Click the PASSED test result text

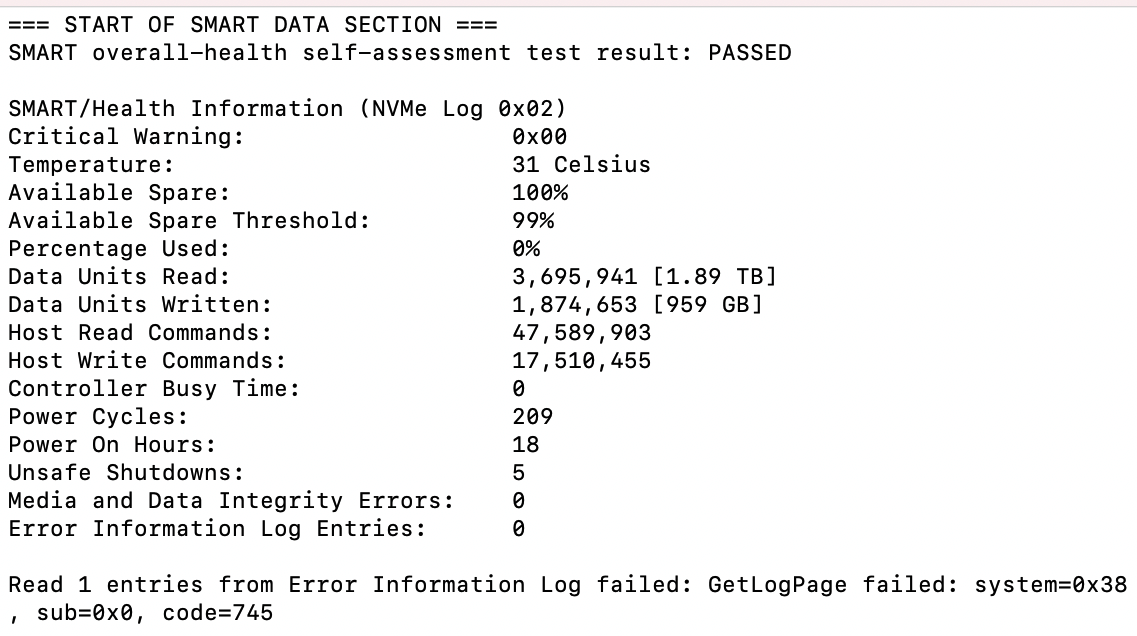tap(750, 53)
